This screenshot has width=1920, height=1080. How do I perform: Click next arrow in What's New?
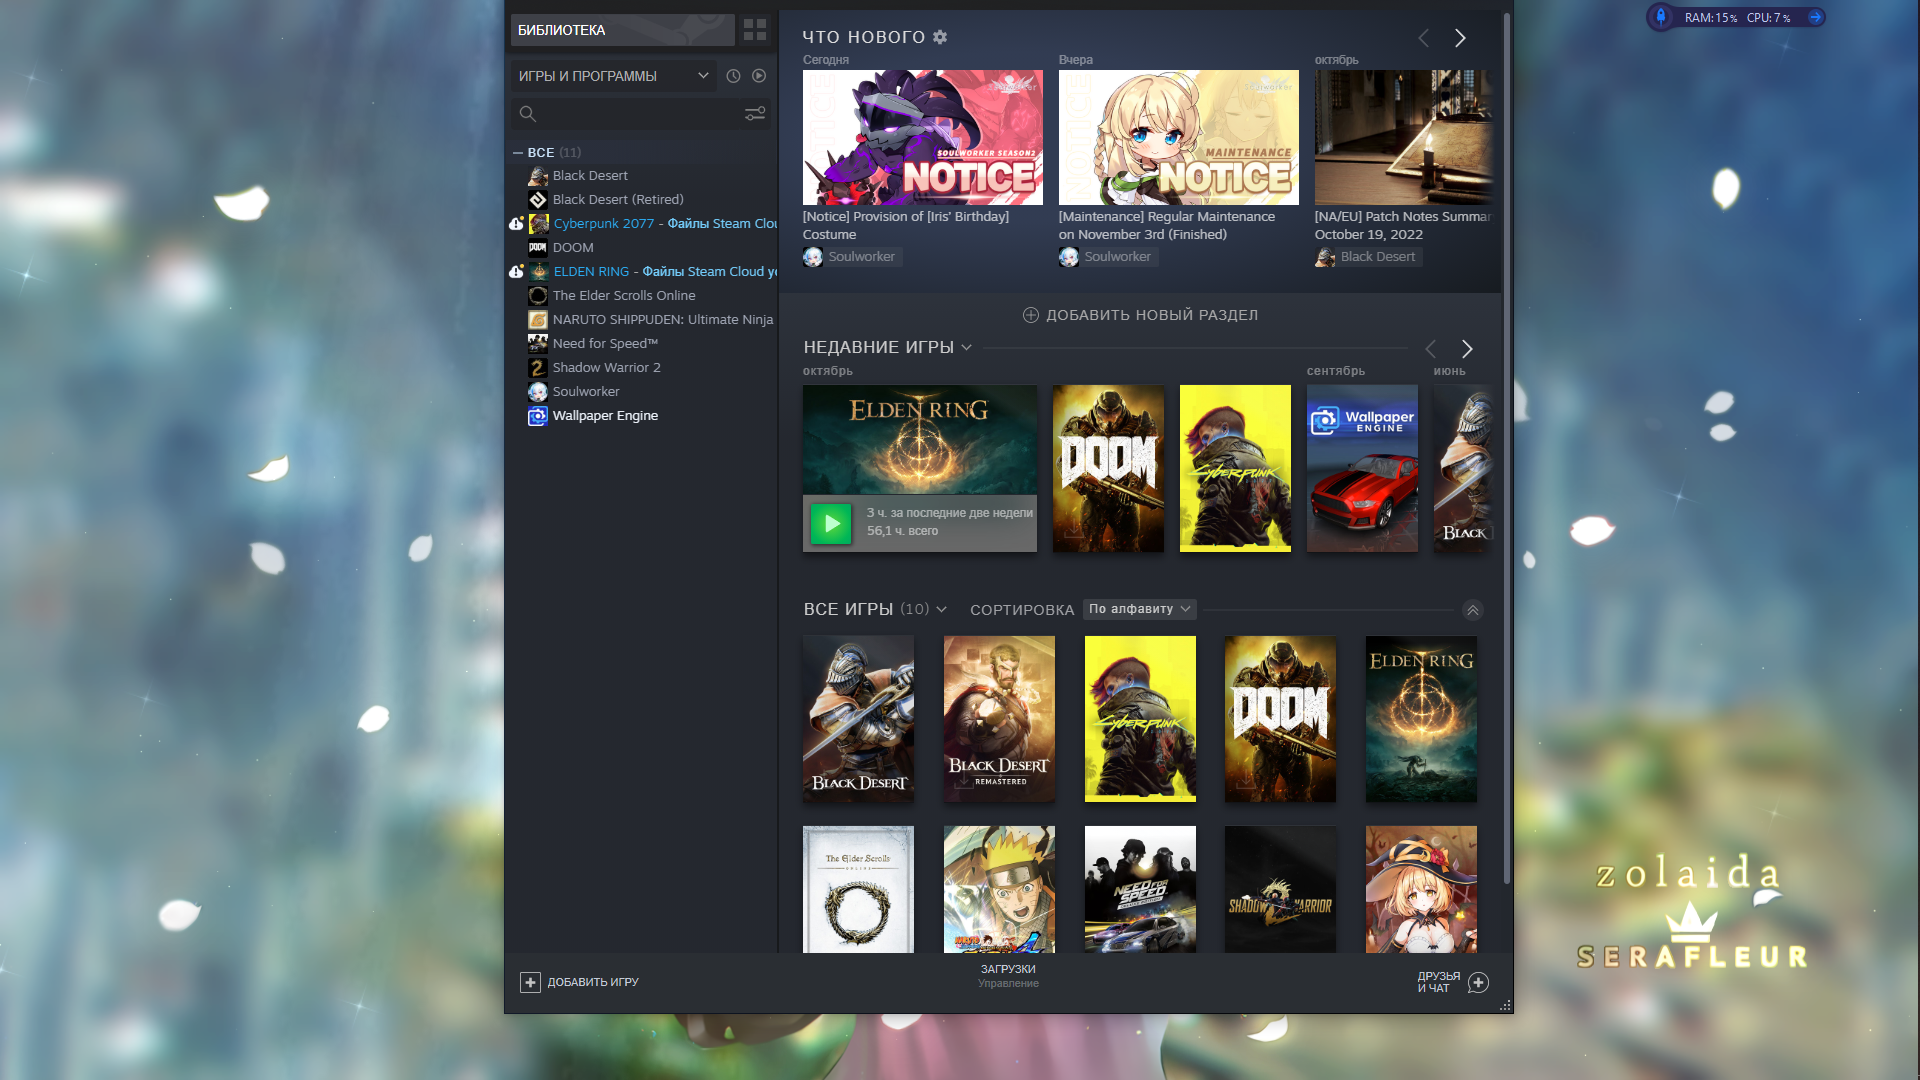[1460, 38]
